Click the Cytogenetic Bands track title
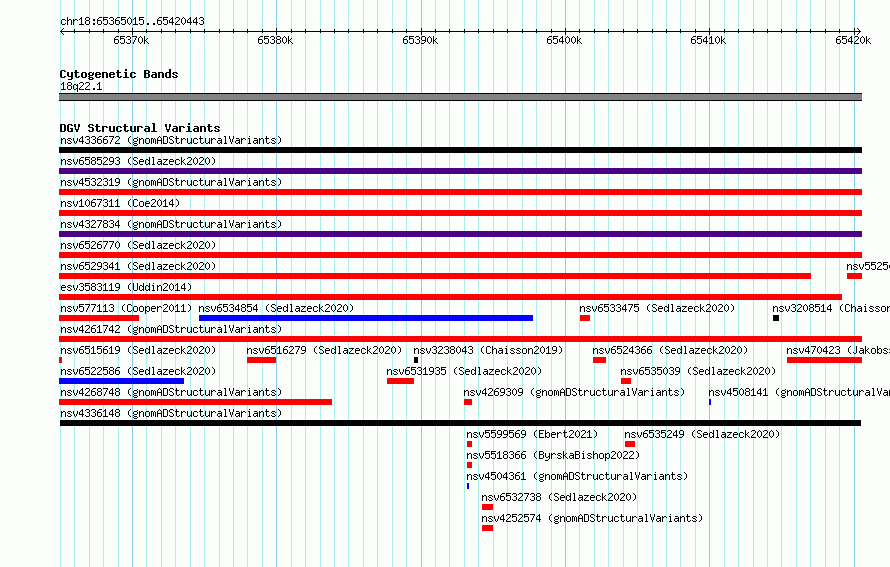The height and width of the screenshot is (567, 890). click(x=119, y=74)
